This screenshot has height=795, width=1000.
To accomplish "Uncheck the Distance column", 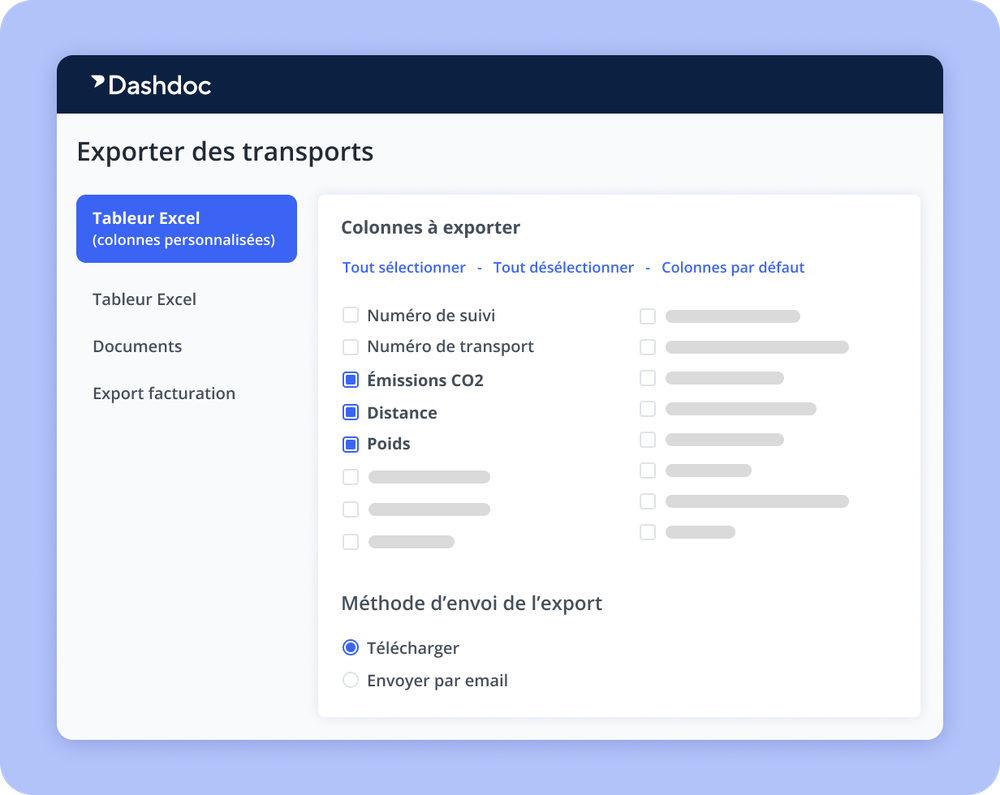I will pos(351,411).
